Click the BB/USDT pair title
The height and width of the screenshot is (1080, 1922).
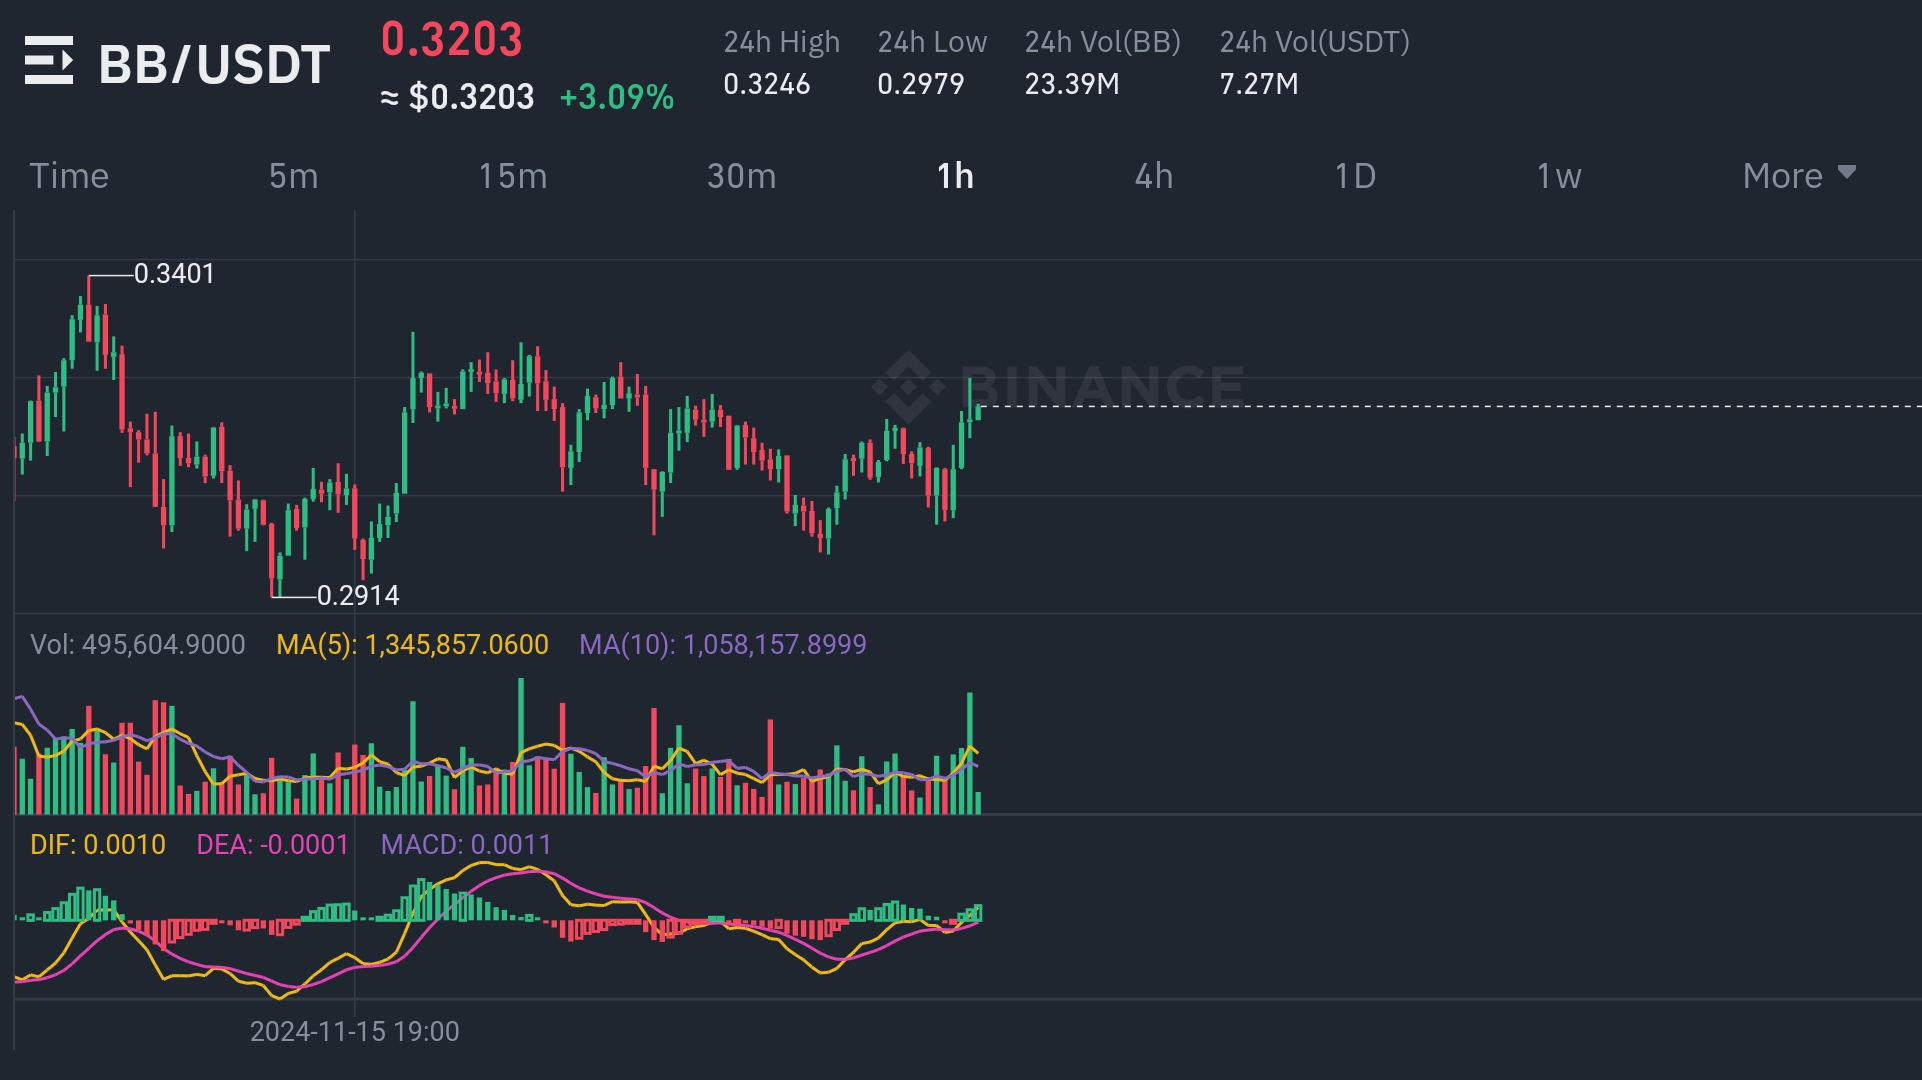click(x=214, y=64)
